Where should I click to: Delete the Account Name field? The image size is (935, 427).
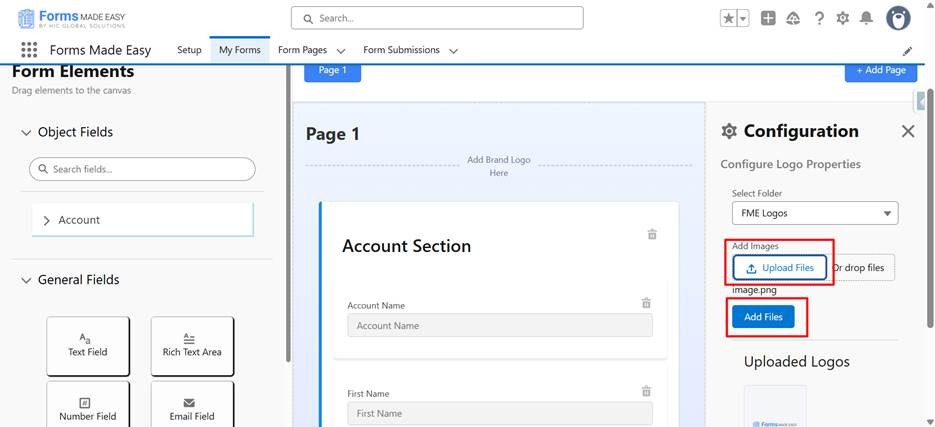[x=646, y=303]
